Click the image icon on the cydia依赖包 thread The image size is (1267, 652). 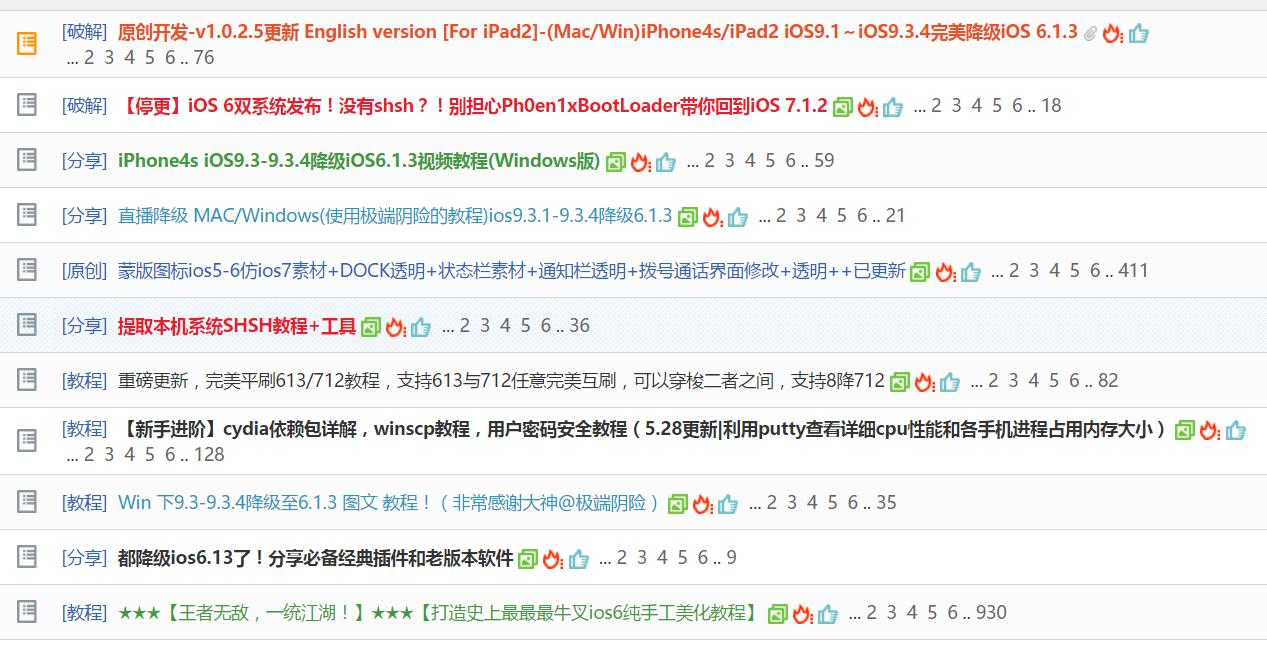(x=1185, y=428)
